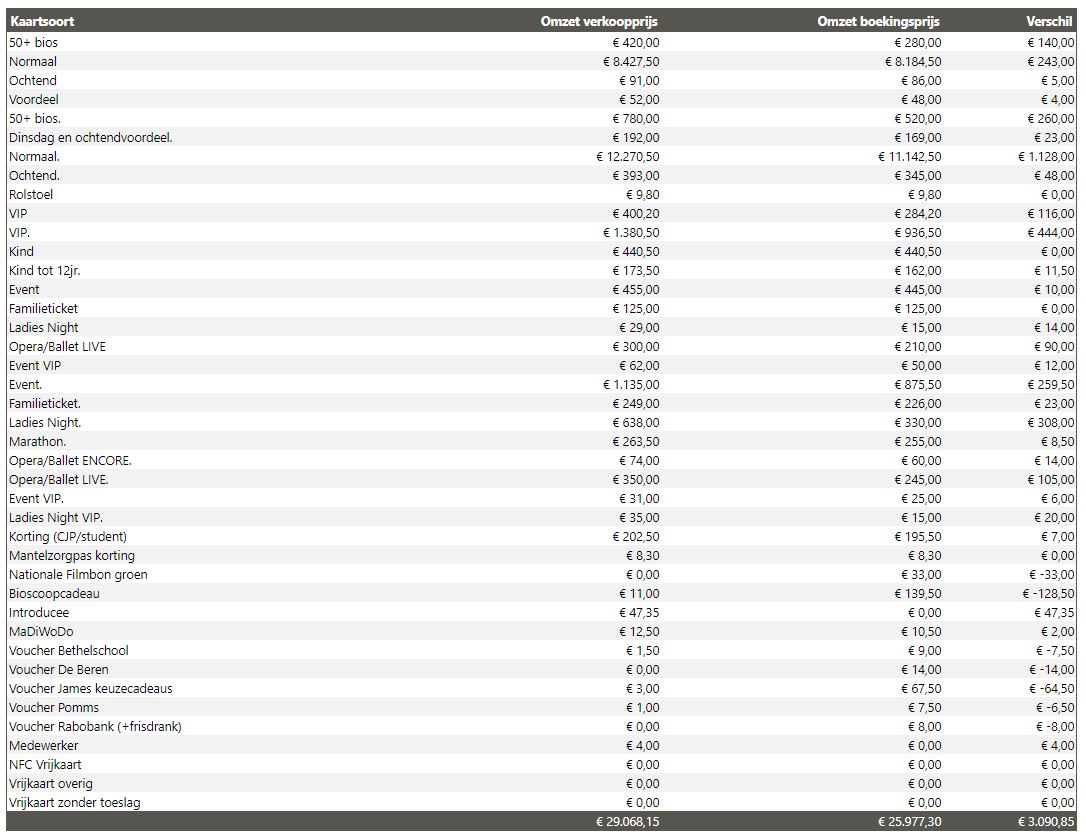1086x838 pixels.
Task: Click the value € 1.135,00
Action: (x=631, y=384)
